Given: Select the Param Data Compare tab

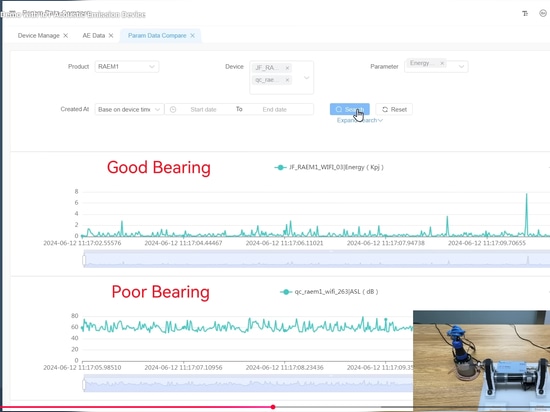Looking at the screenshot, I should click(x=157, y=36).
